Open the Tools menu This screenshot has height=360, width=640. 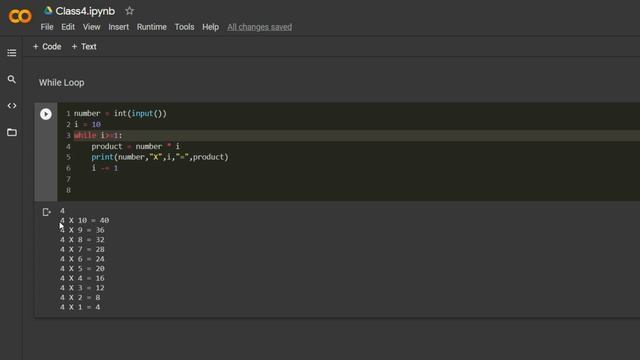184,27
